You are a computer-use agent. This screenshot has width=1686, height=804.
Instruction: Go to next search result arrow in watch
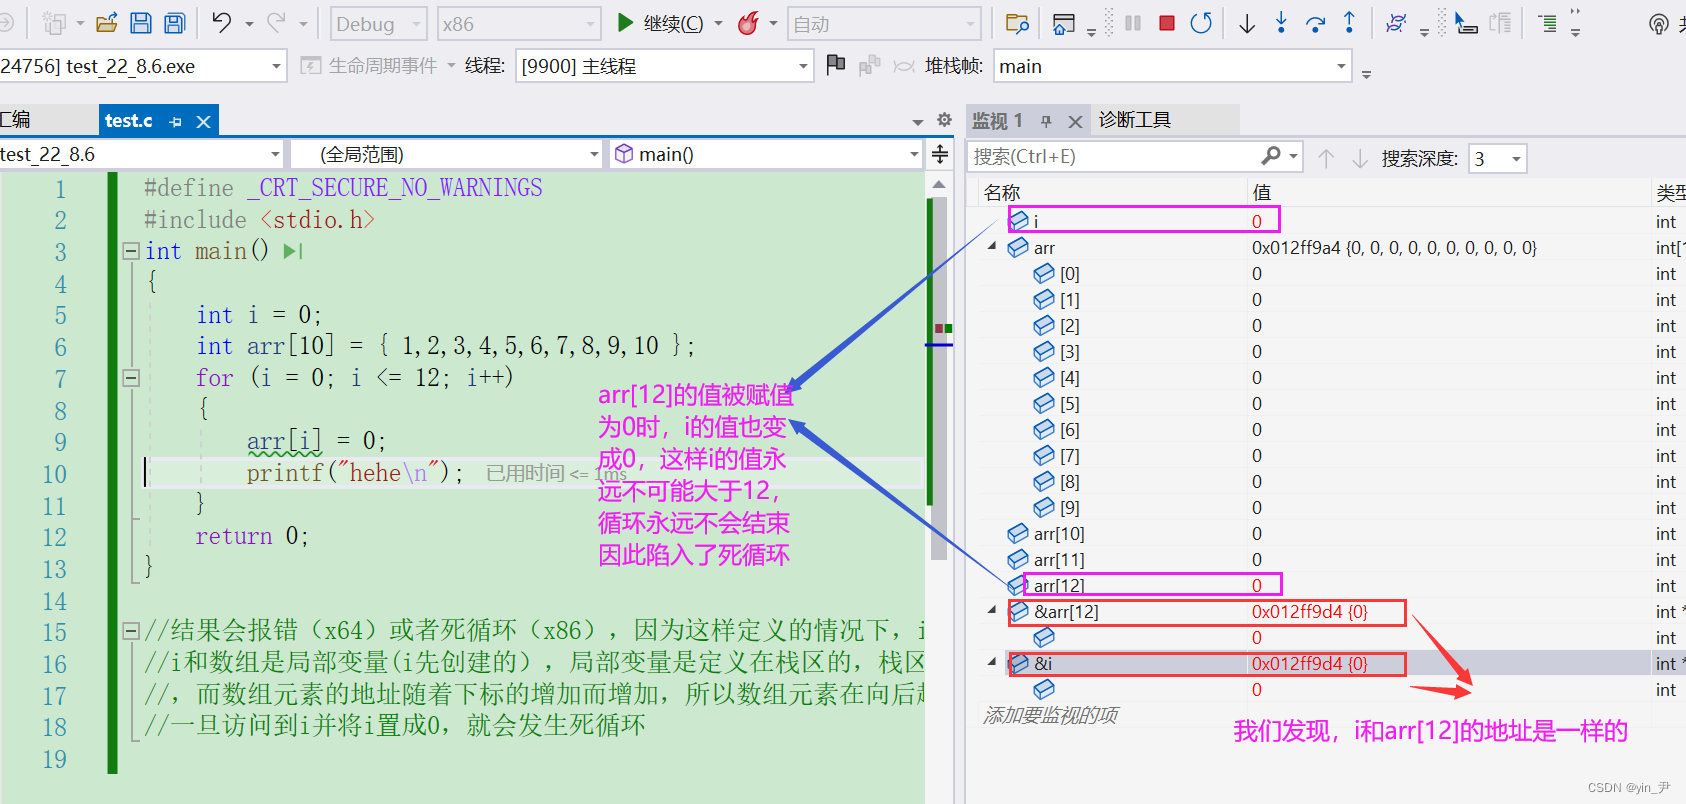(x=1360, y=158)
